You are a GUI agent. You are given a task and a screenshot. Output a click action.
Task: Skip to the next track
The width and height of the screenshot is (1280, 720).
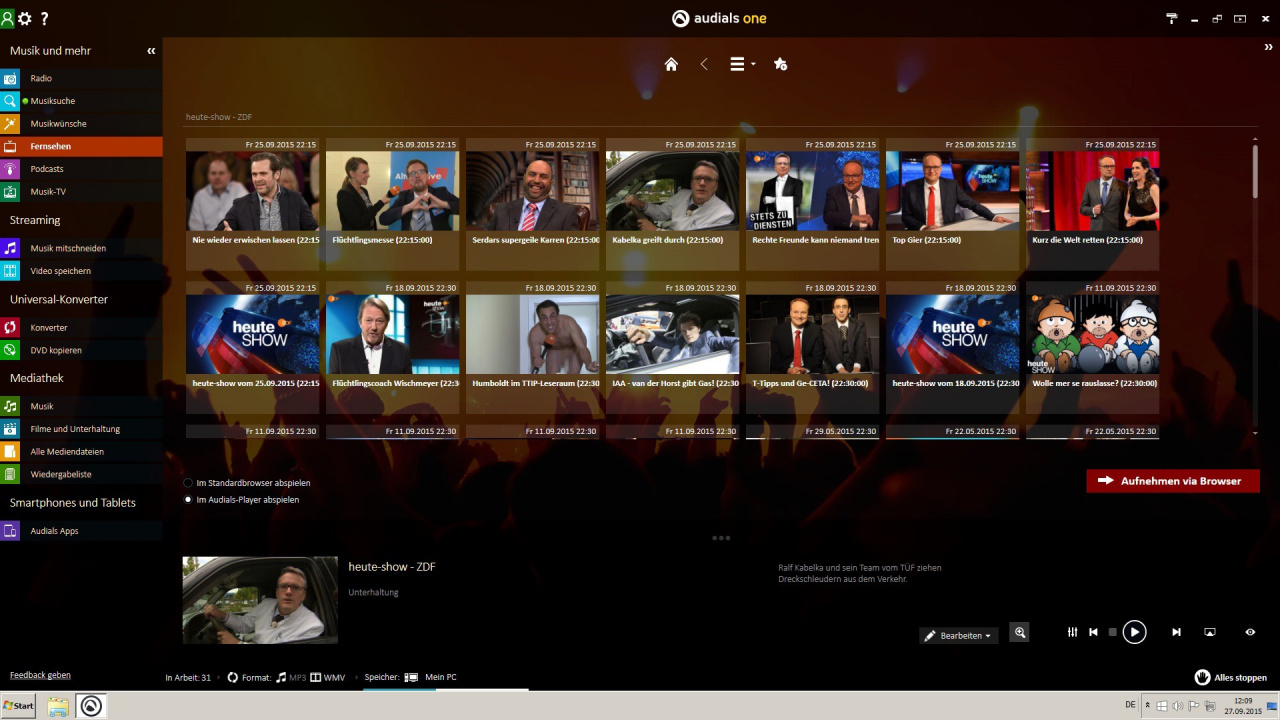click(x=1176, y=632)
